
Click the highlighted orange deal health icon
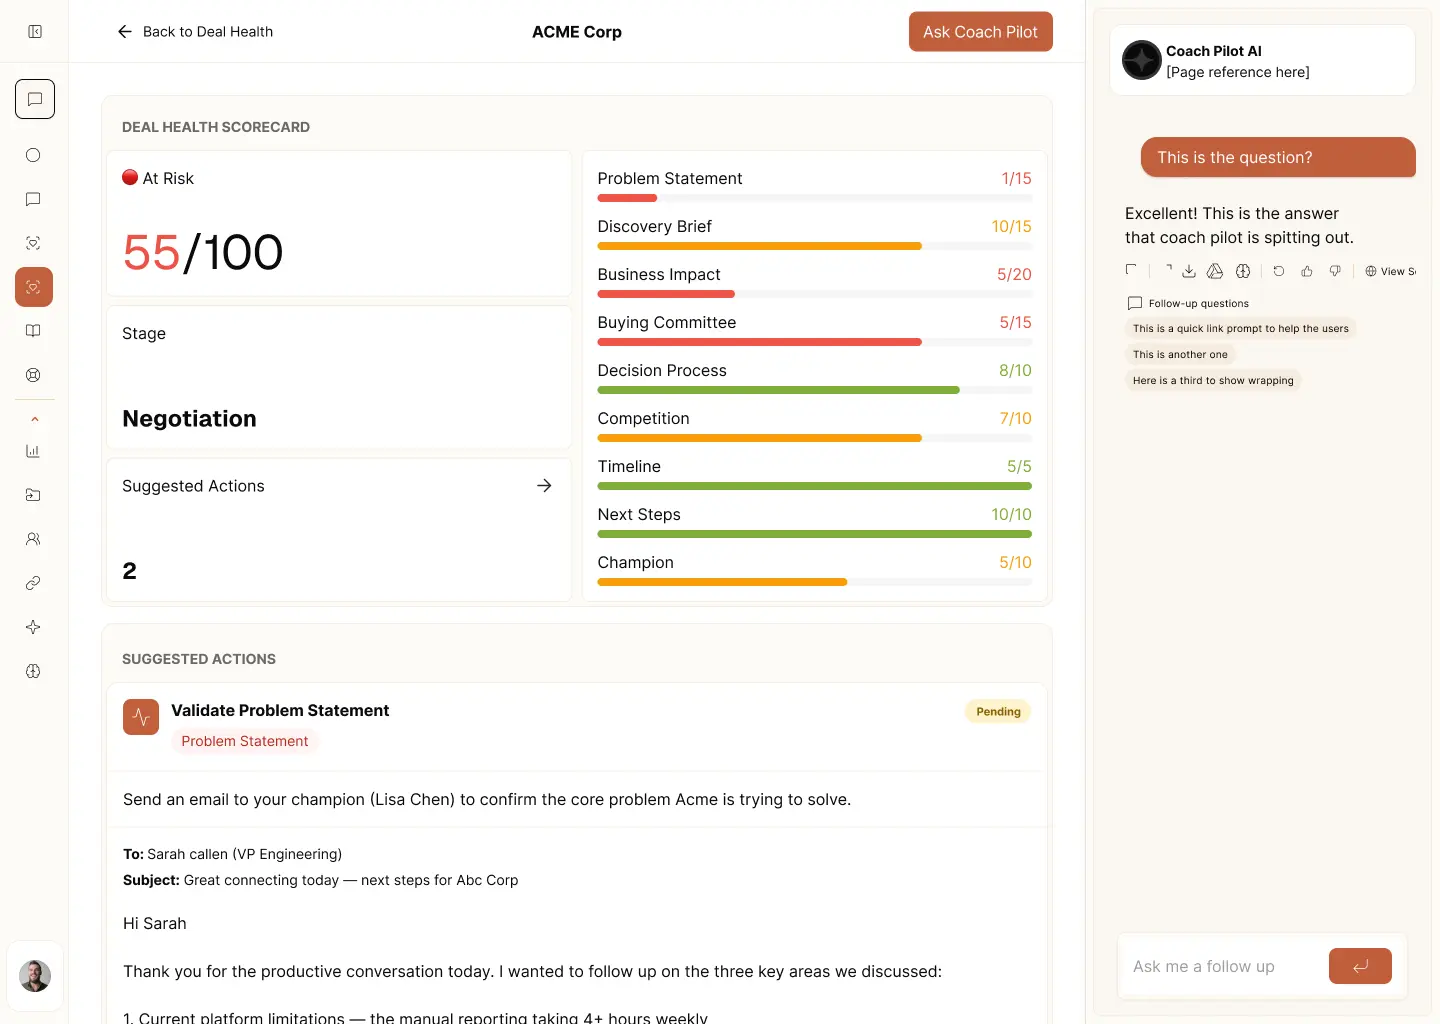[x=34, y=287]
